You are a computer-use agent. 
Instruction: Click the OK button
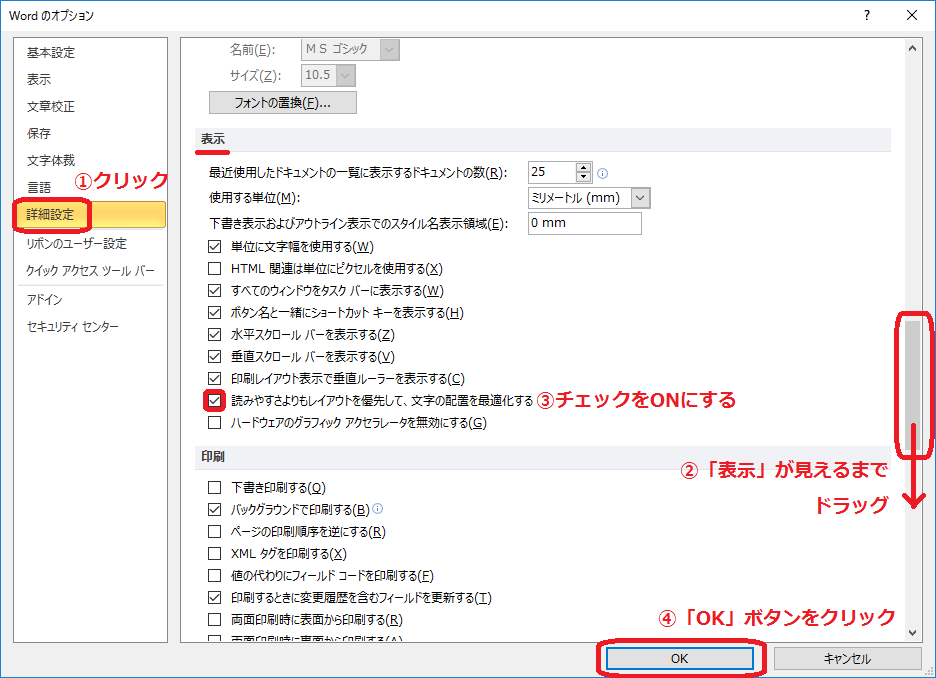click(680, 659)
